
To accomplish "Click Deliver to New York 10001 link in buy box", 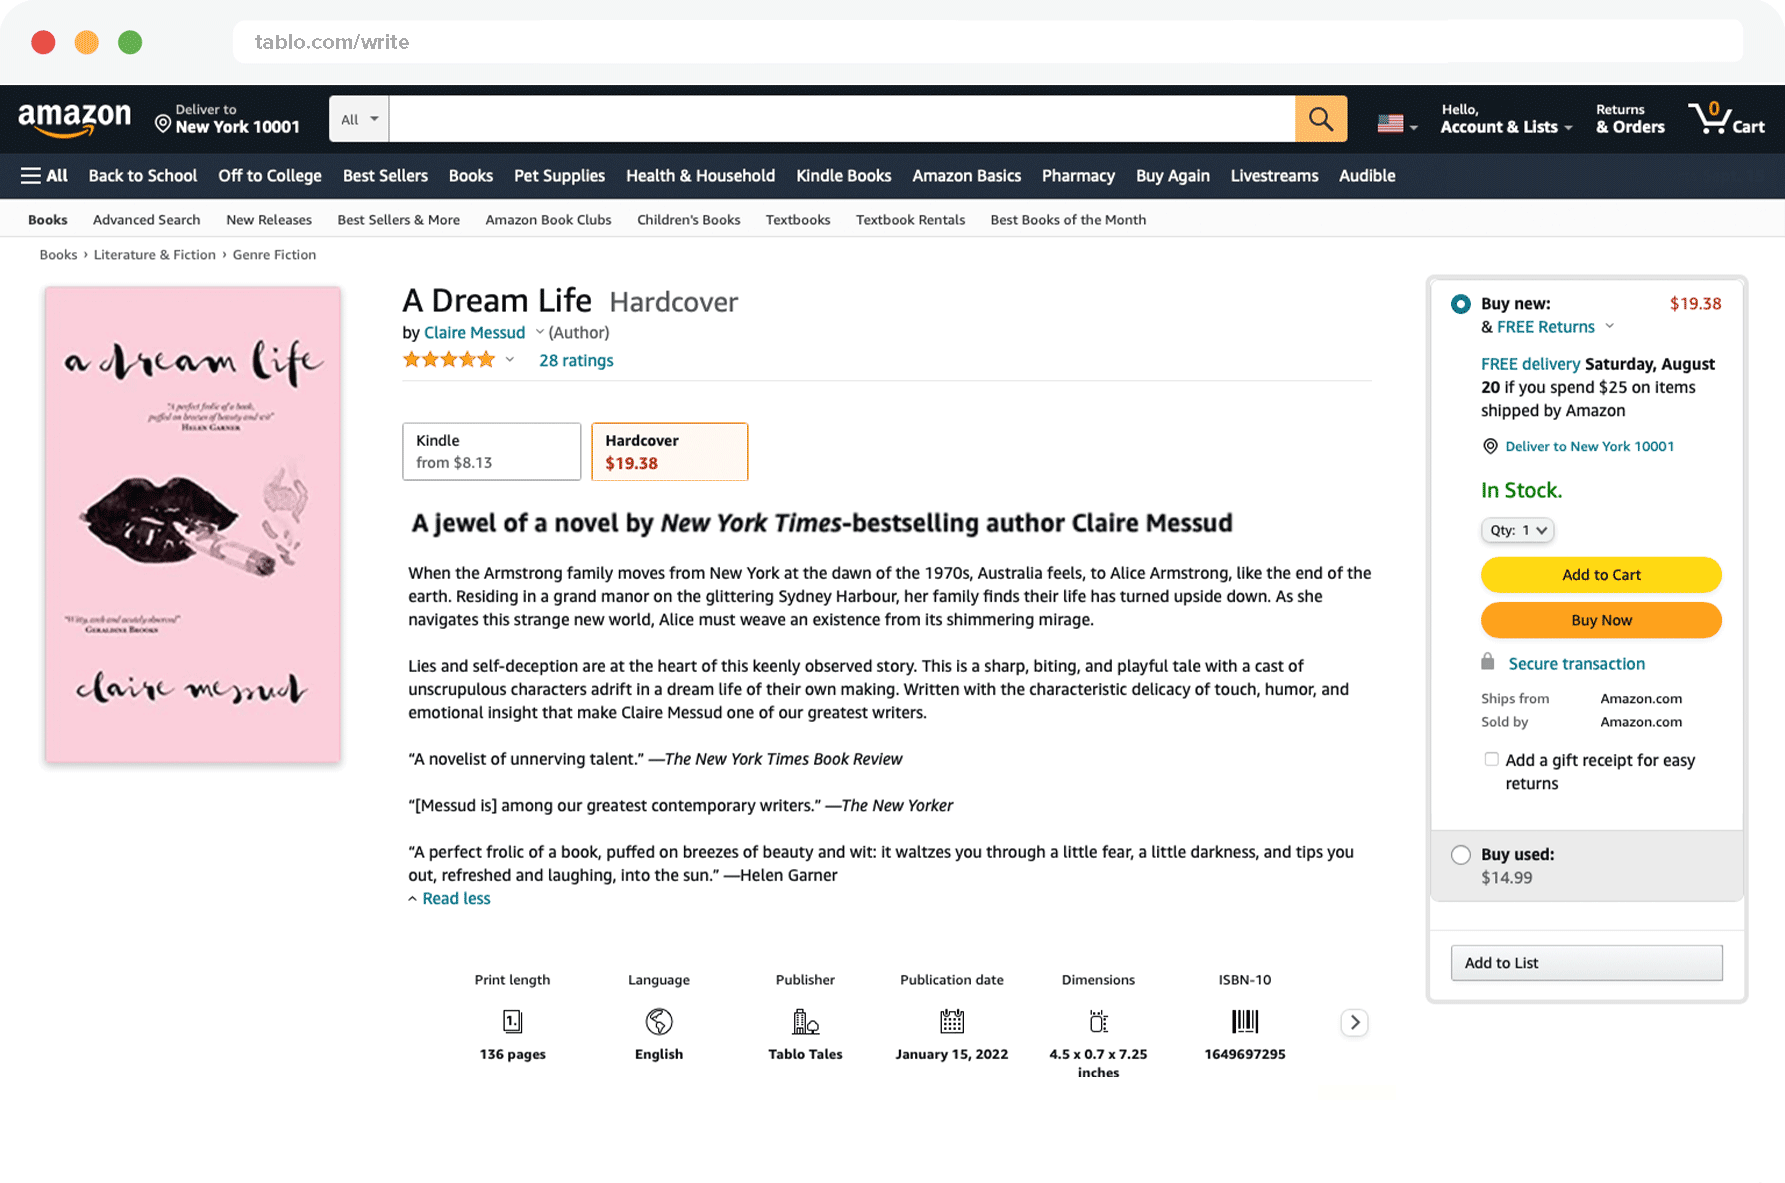I will [x=1589, y=447].
